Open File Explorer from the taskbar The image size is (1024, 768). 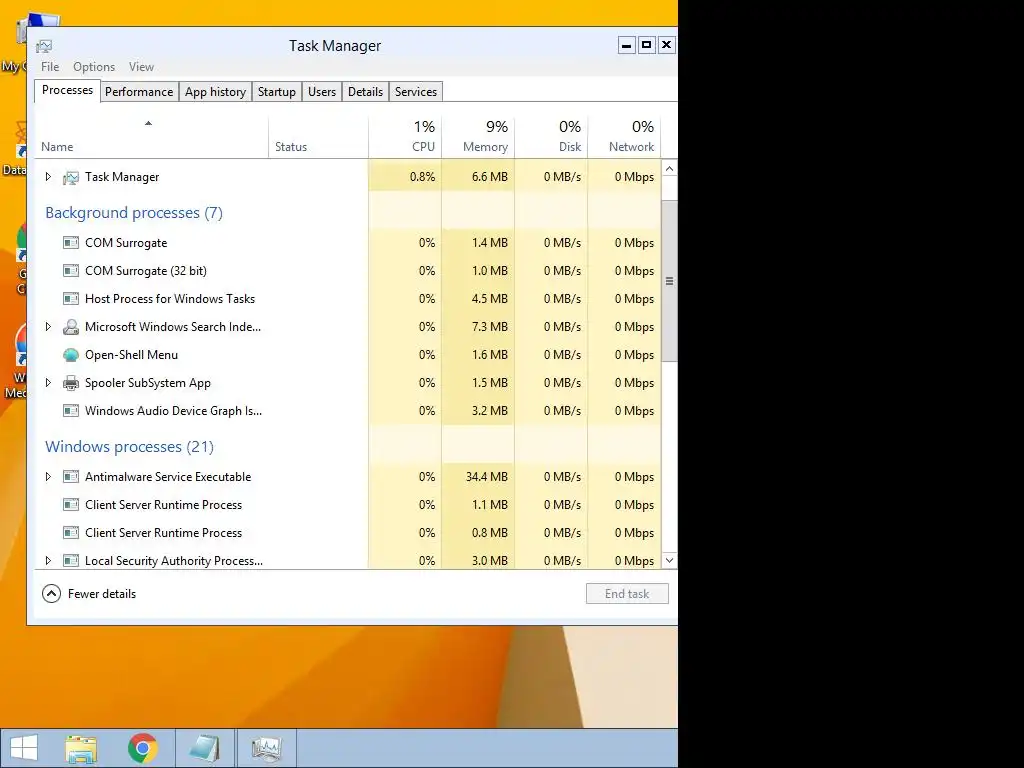(81, 748)
